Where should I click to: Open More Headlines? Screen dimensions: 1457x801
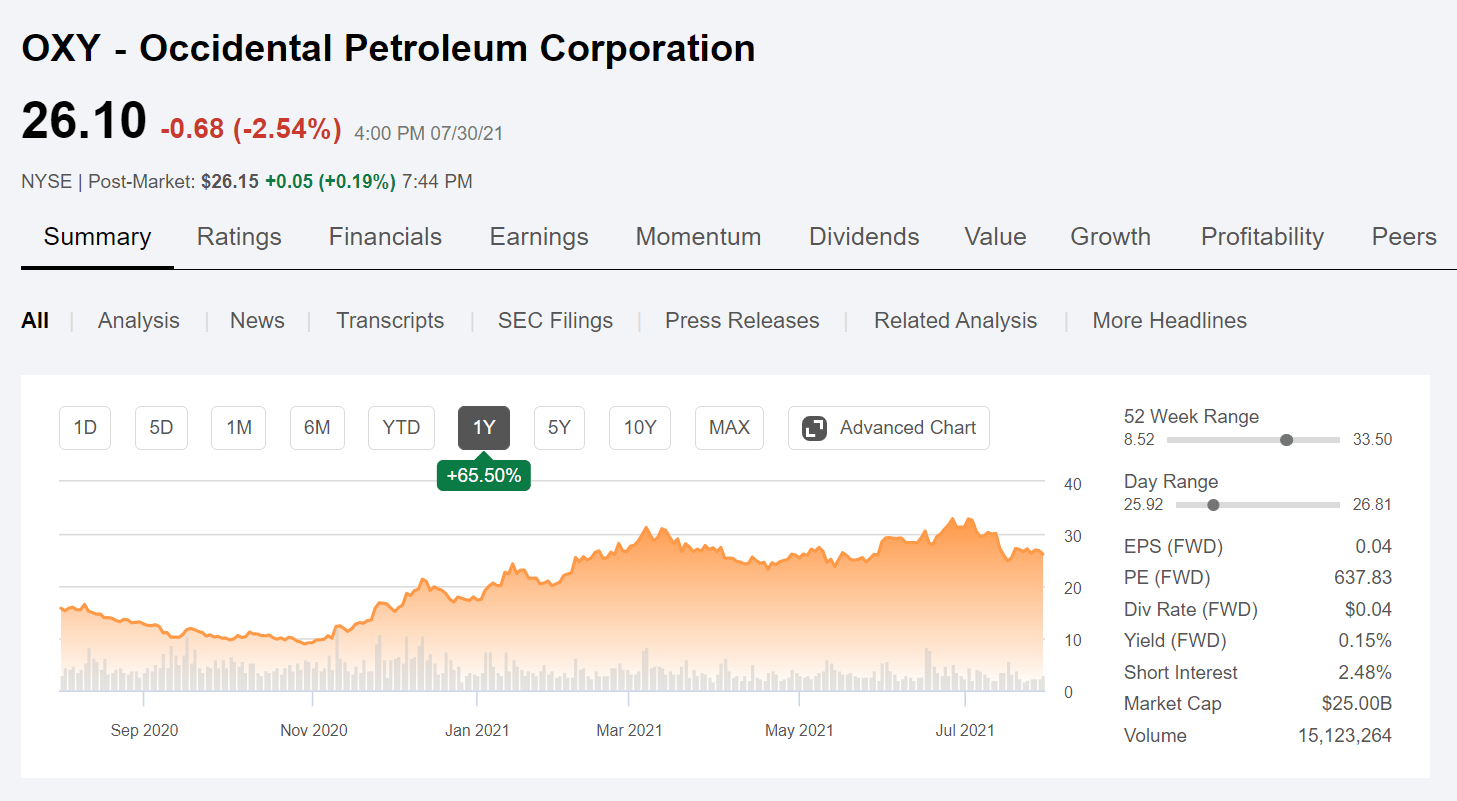[1169, 321]
